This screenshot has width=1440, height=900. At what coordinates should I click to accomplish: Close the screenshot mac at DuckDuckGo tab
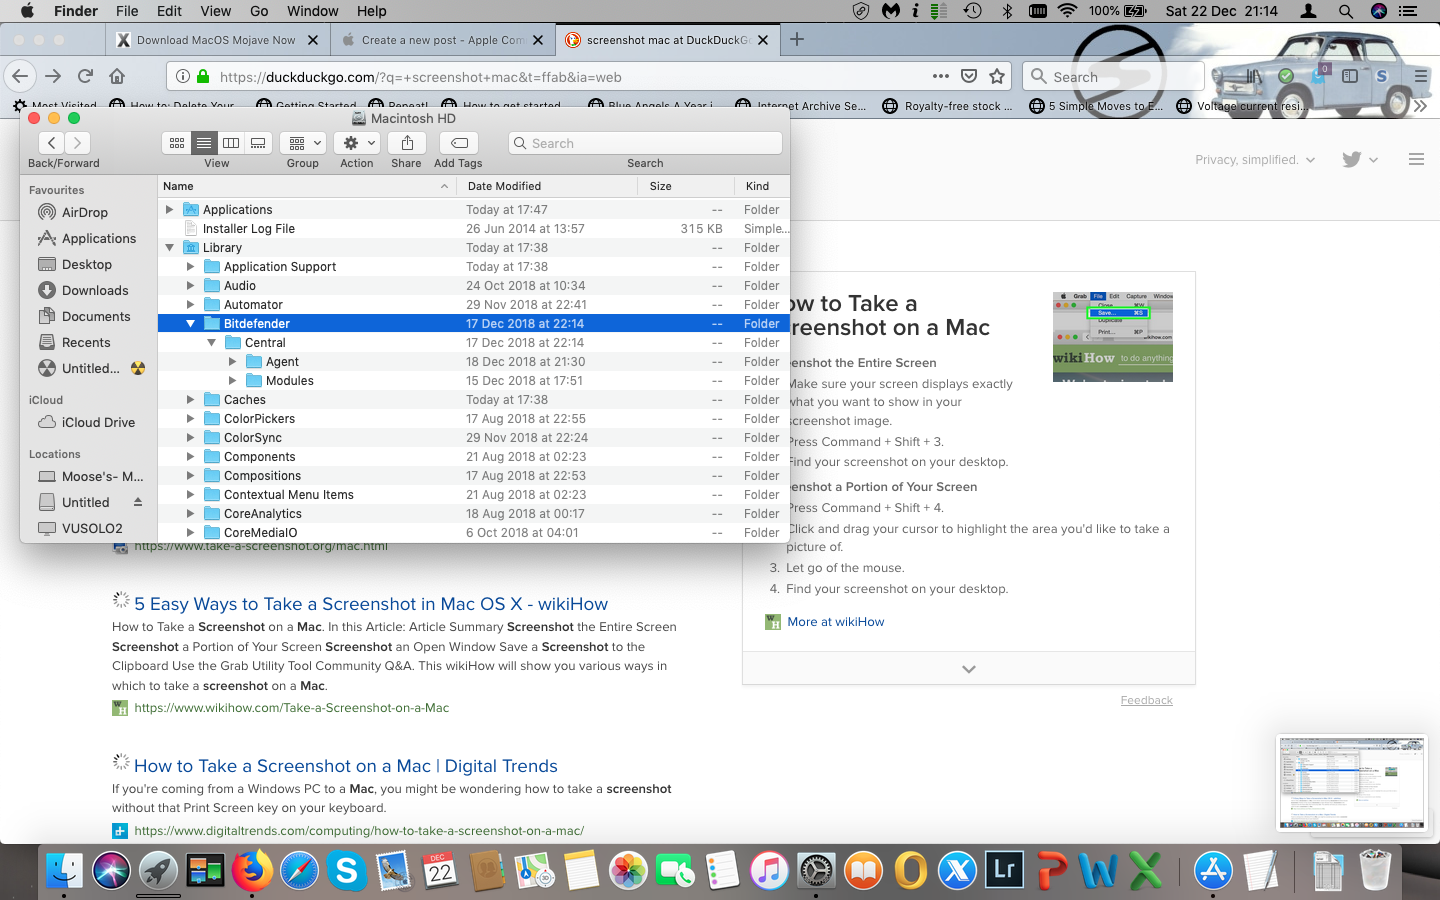764,40
